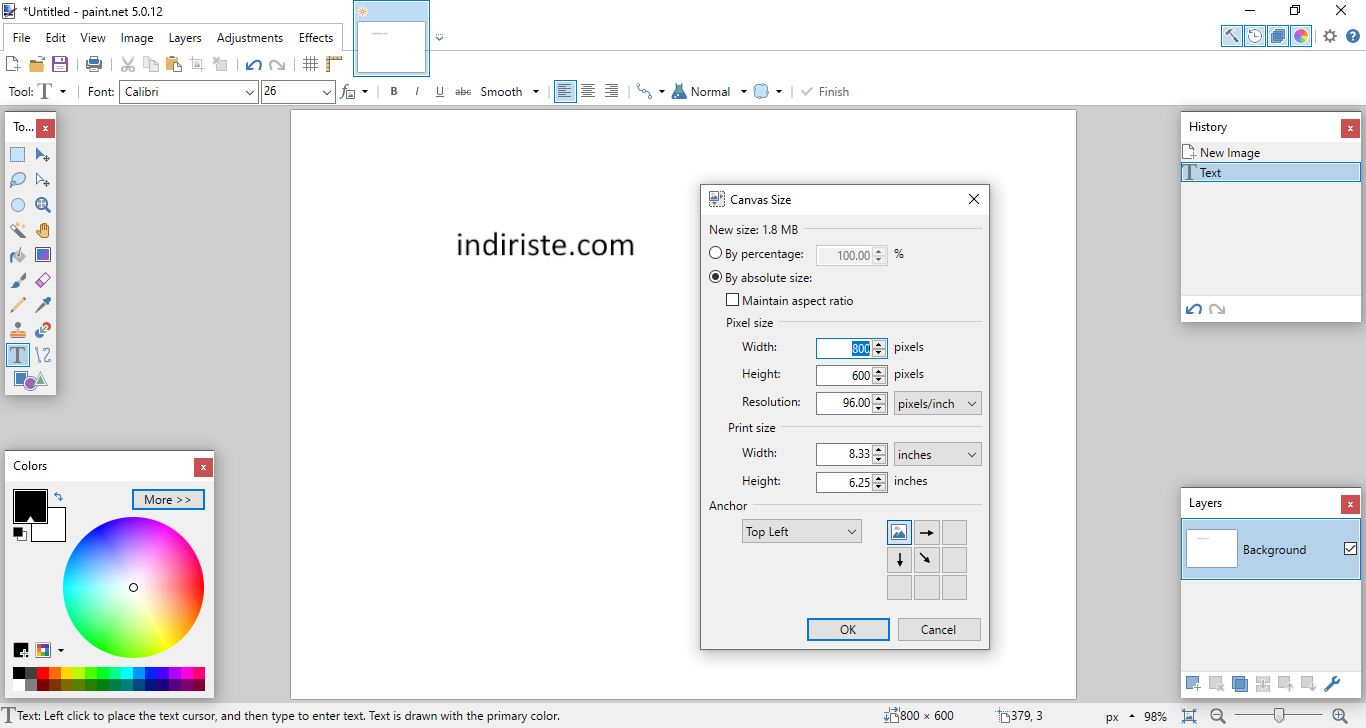
Task: Select the Rectangle Select tool
Action: coord(18,155)
